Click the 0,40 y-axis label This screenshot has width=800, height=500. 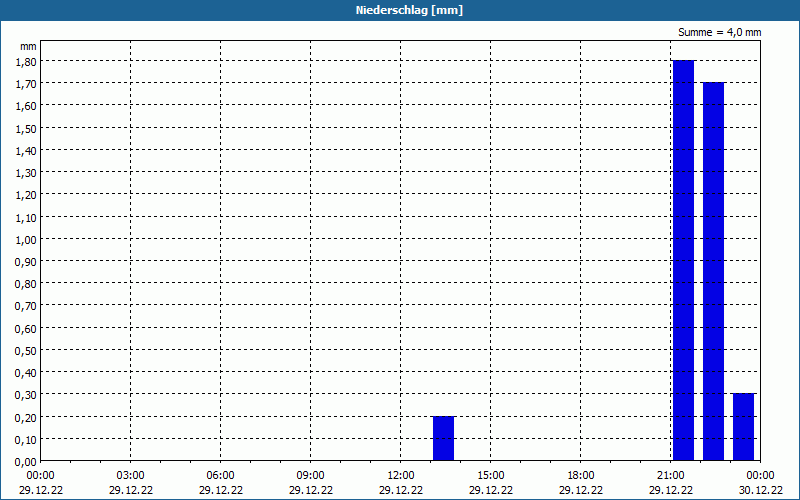[26, 372]
